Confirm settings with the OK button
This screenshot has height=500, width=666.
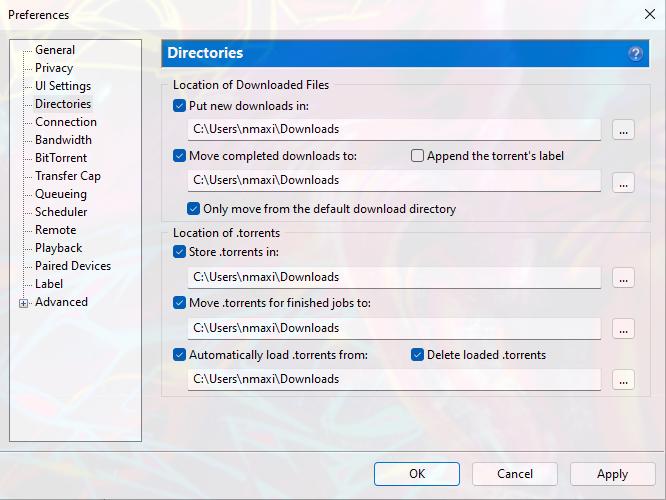point(417,474)
